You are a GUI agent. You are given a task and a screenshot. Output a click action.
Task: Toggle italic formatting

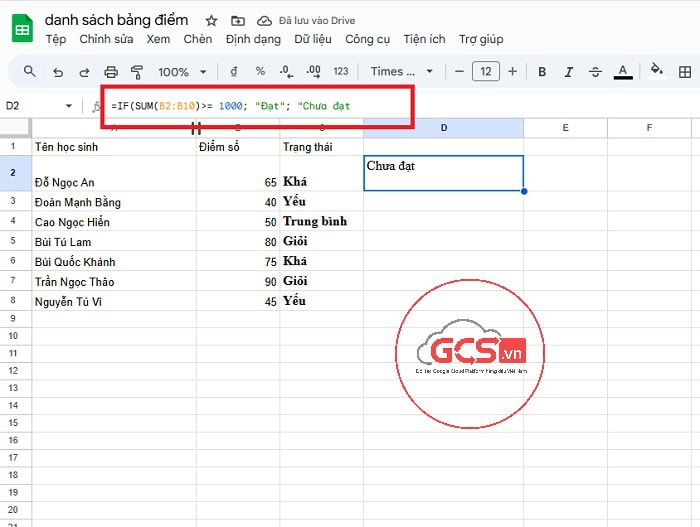click(569, 72)
